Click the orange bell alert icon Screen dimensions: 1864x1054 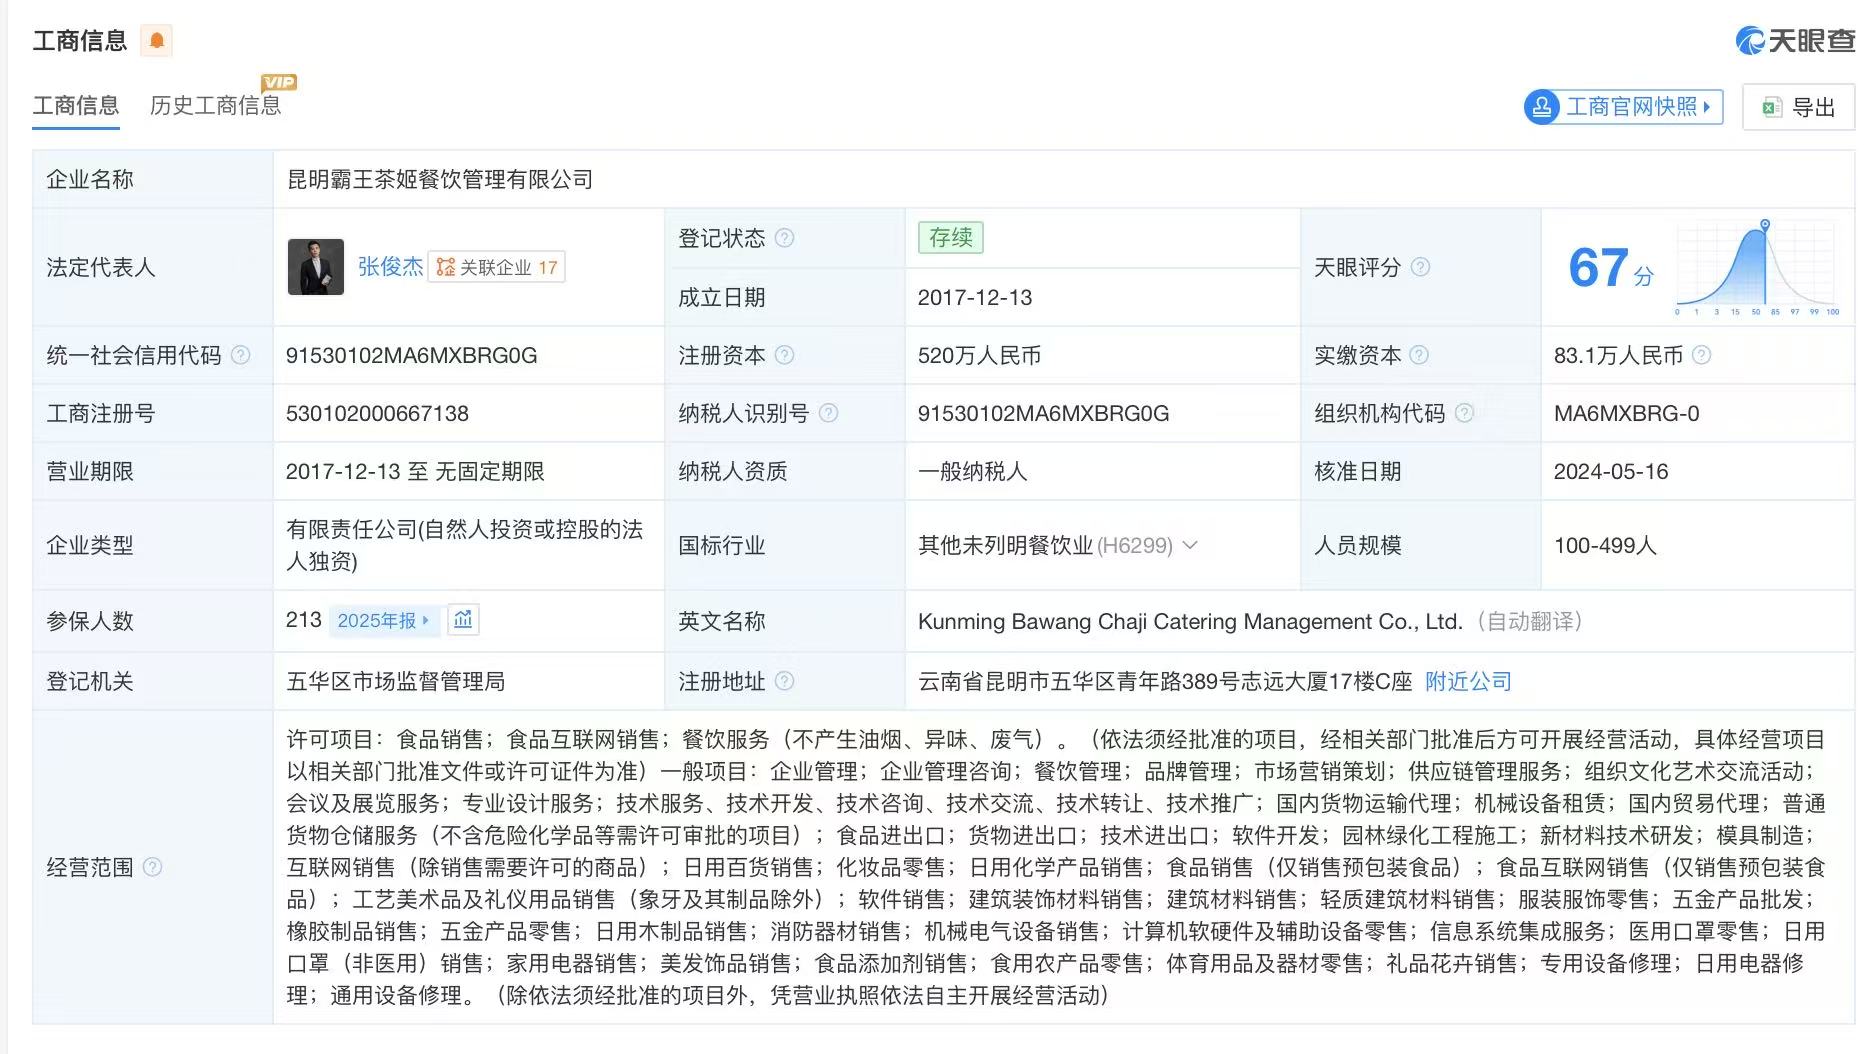[x=157, y=40]
